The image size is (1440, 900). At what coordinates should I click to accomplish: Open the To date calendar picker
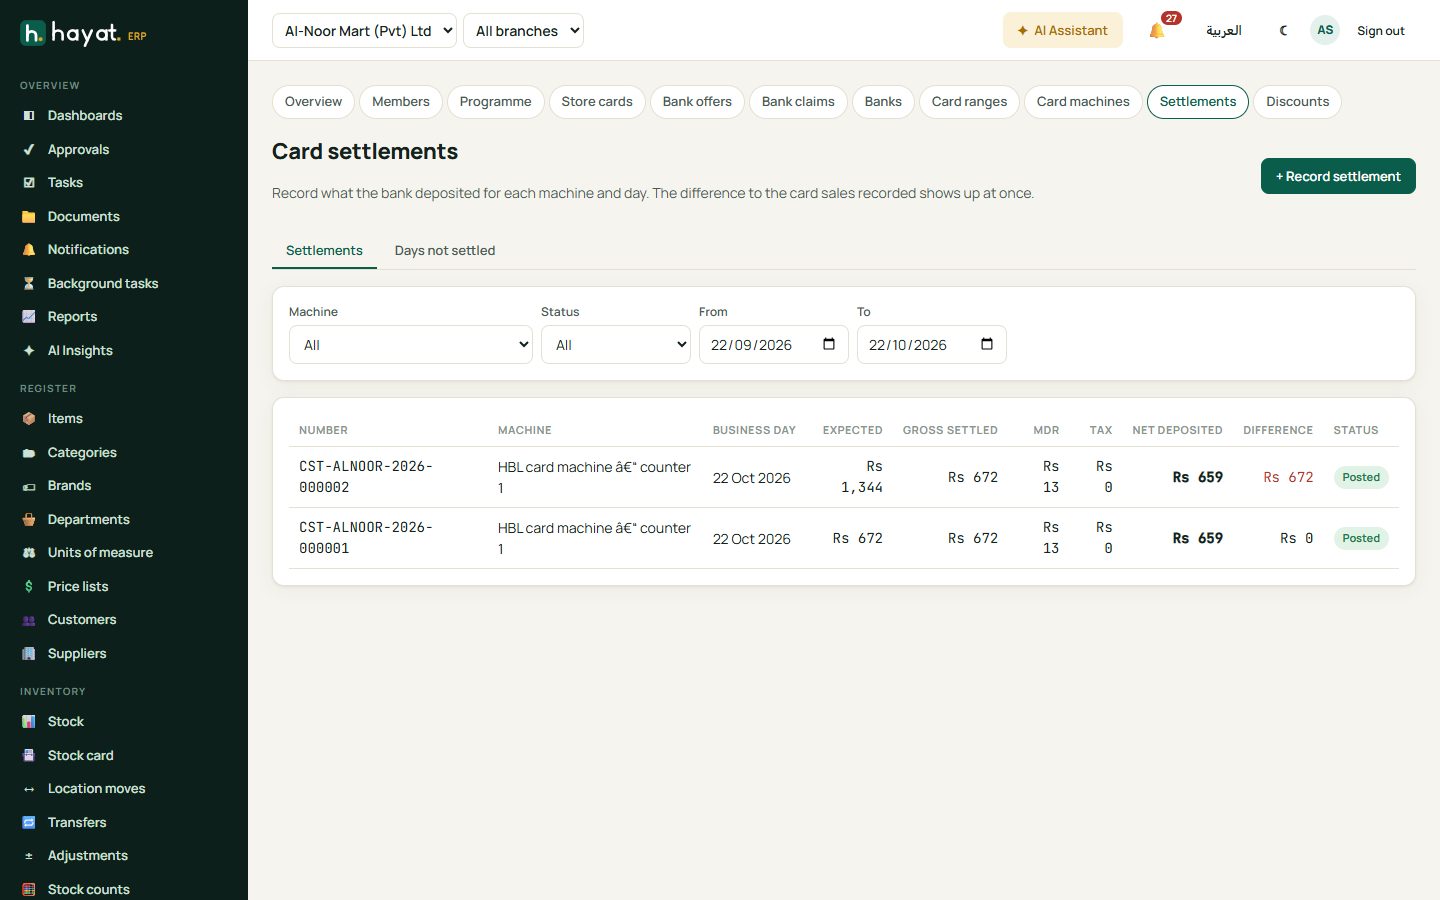click(987, 345)
